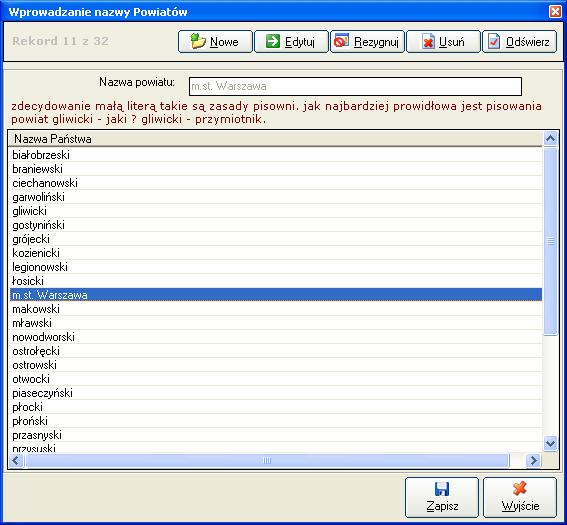Select the otwocki row

275,379
